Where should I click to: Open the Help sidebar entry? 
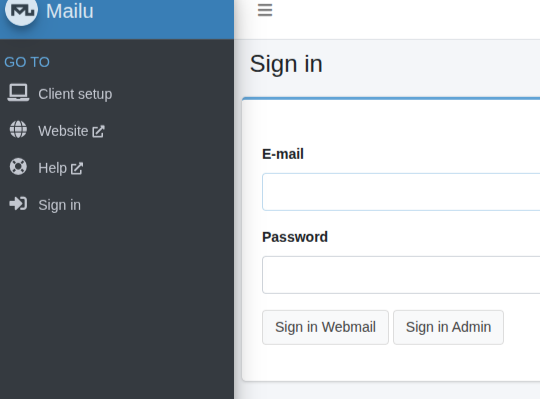pyautogui.click(x=52, y=168)
